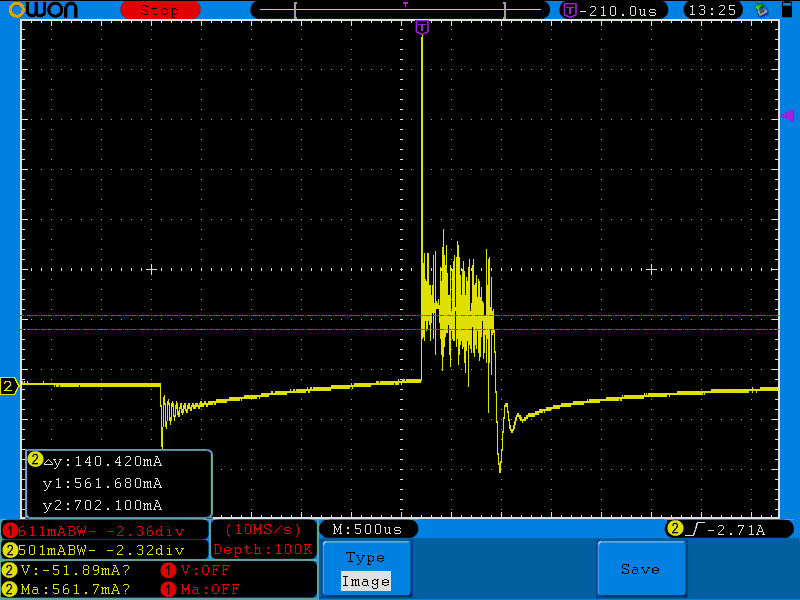
Task: Click the channel 2 cursor readout badge
Action: pyautogui.click(x=35, y=460)
